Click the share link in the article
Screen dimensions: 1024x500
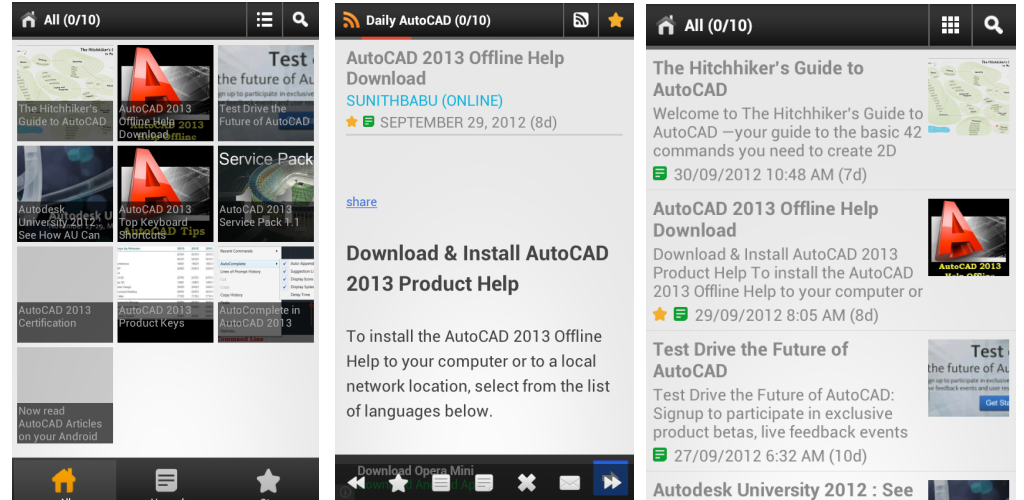tap(361, 202)
